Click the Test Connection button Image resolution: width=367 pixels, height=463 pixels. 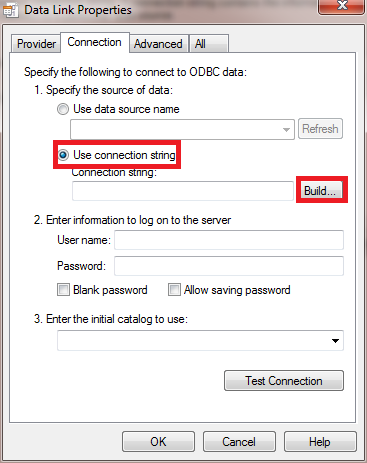284,381
